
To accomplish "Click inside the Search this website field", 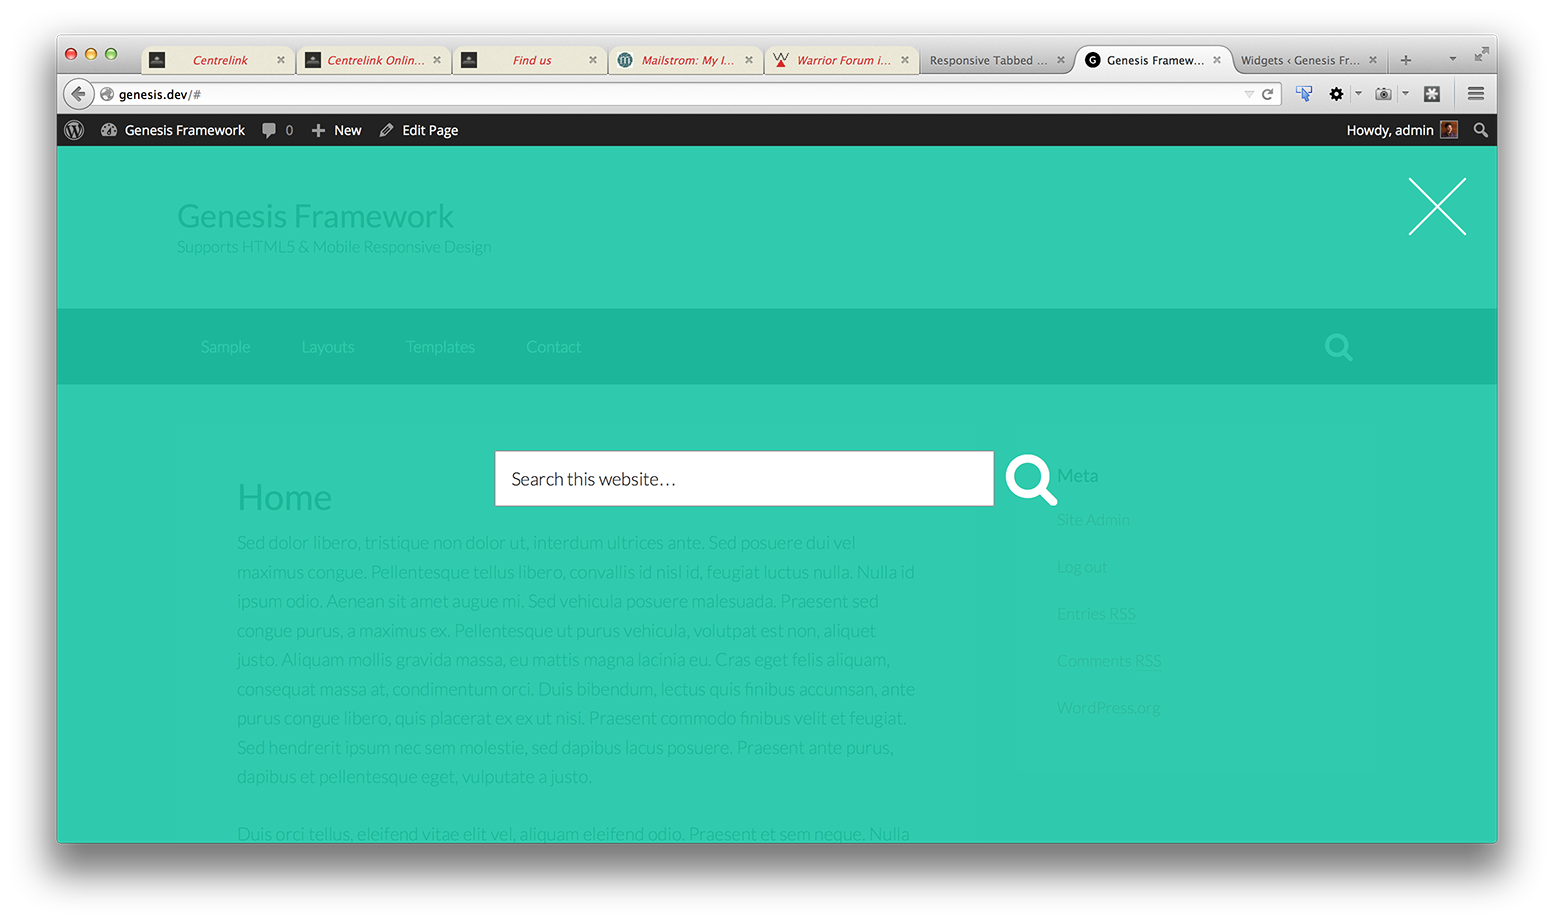I will 744,479.
